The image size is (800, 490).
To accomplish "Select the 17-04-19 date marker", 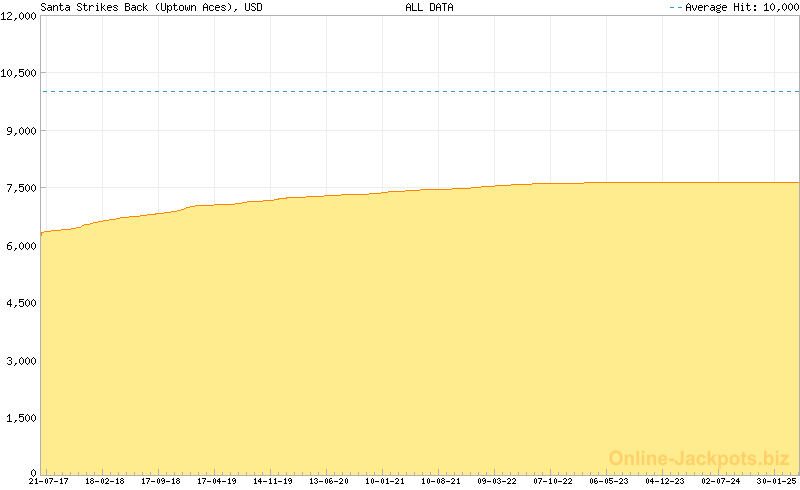I will tap(217, 481).
